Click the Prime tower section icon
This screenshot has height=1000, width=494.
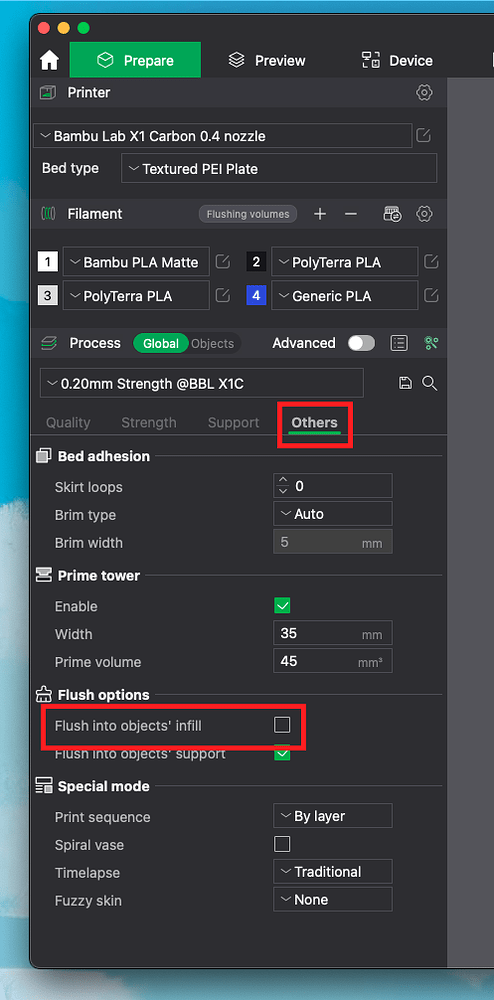[44, 575]
